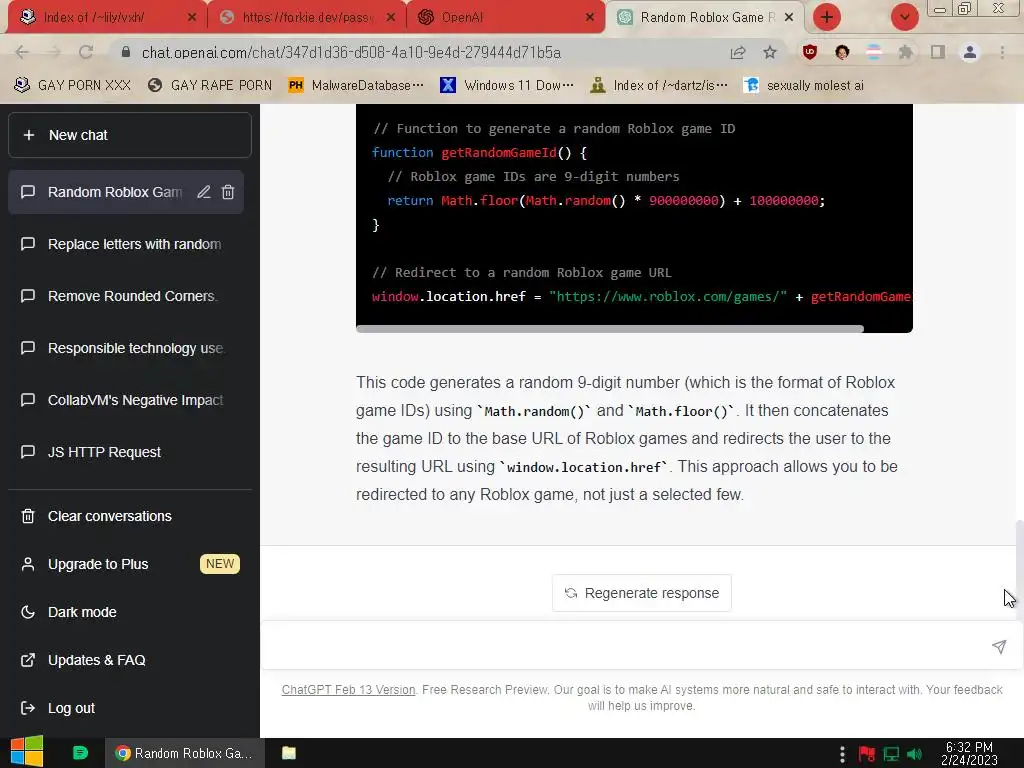
Task: Go back in browser history
Action: pos(22,52)
